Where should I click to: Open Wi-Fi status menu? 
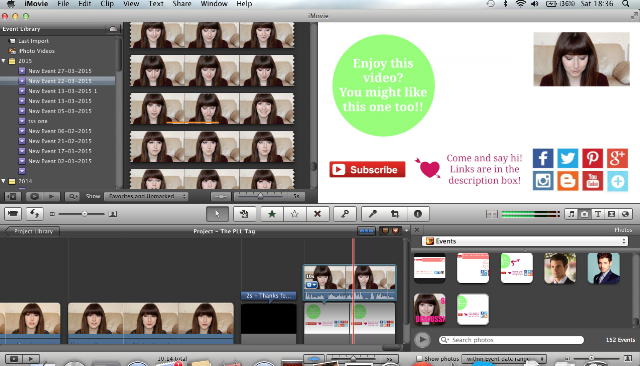coord(520,4)
